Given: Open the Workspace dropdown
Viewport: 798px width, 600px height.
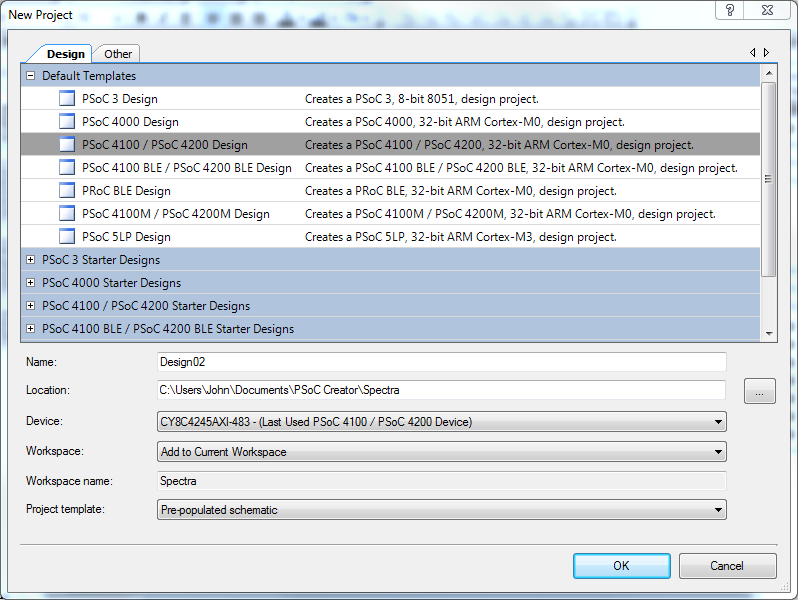Looking at the screenshot, I should pos(442,451).
